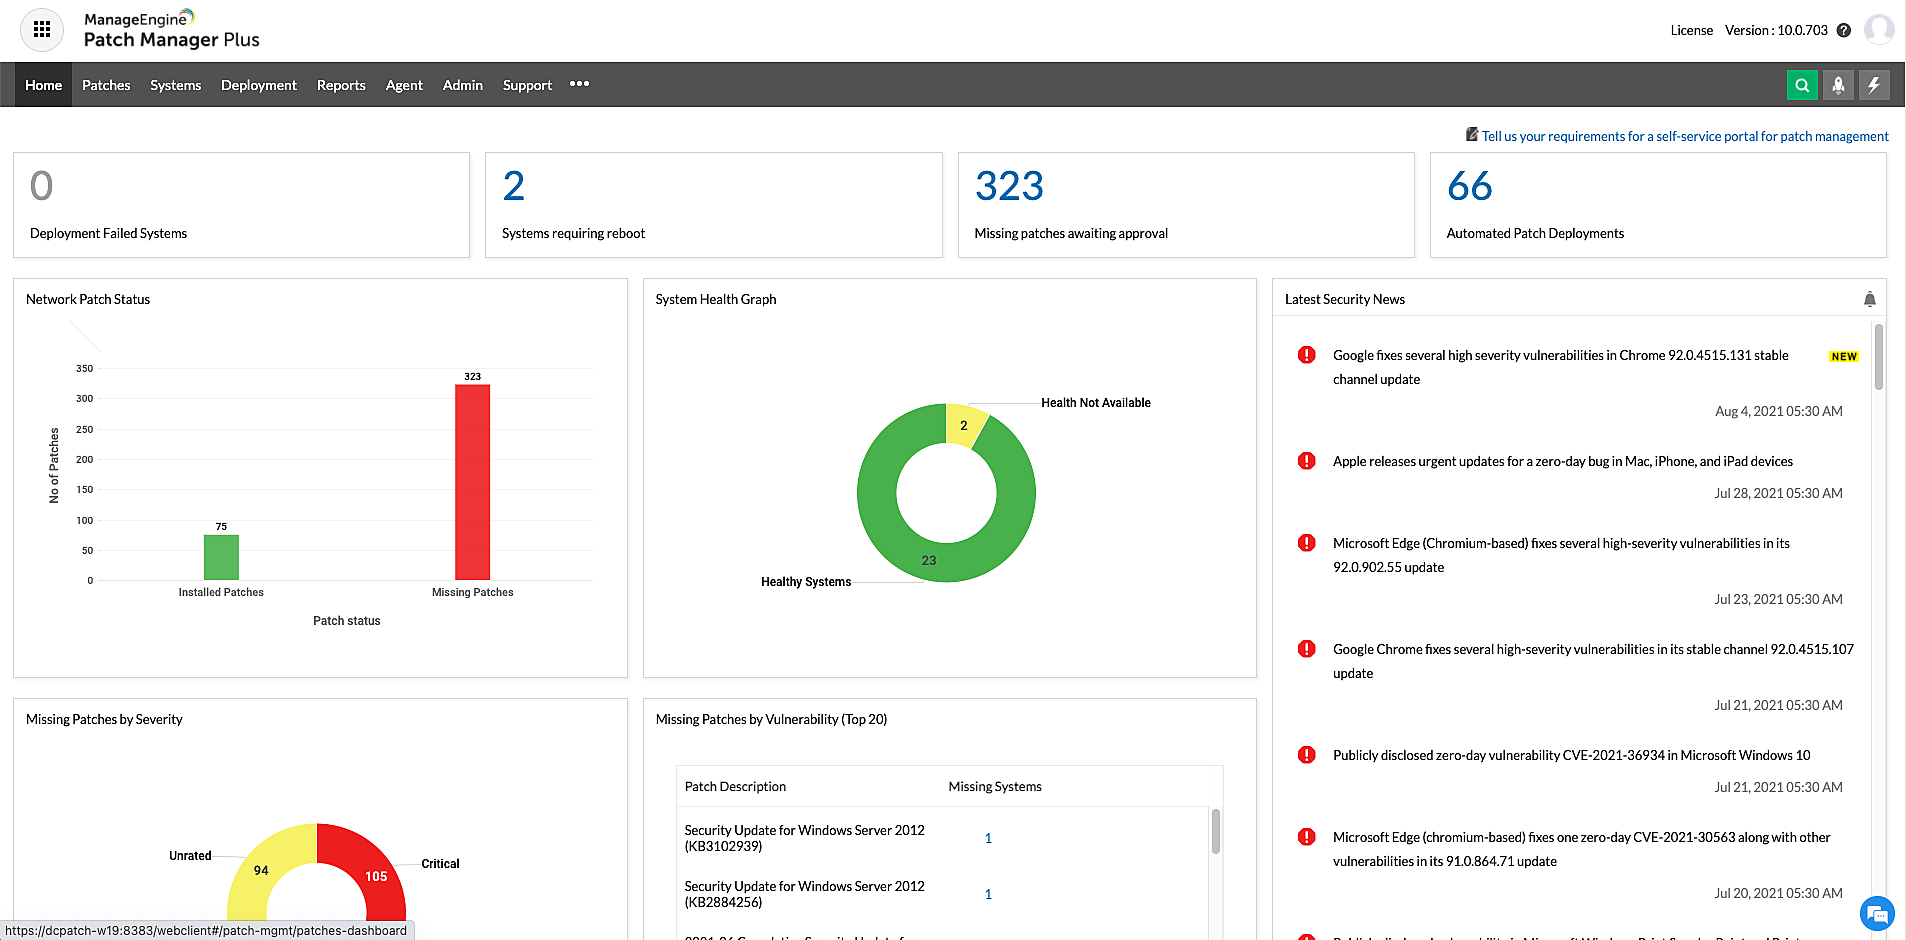Click the green search icon

click(1802, 85)
